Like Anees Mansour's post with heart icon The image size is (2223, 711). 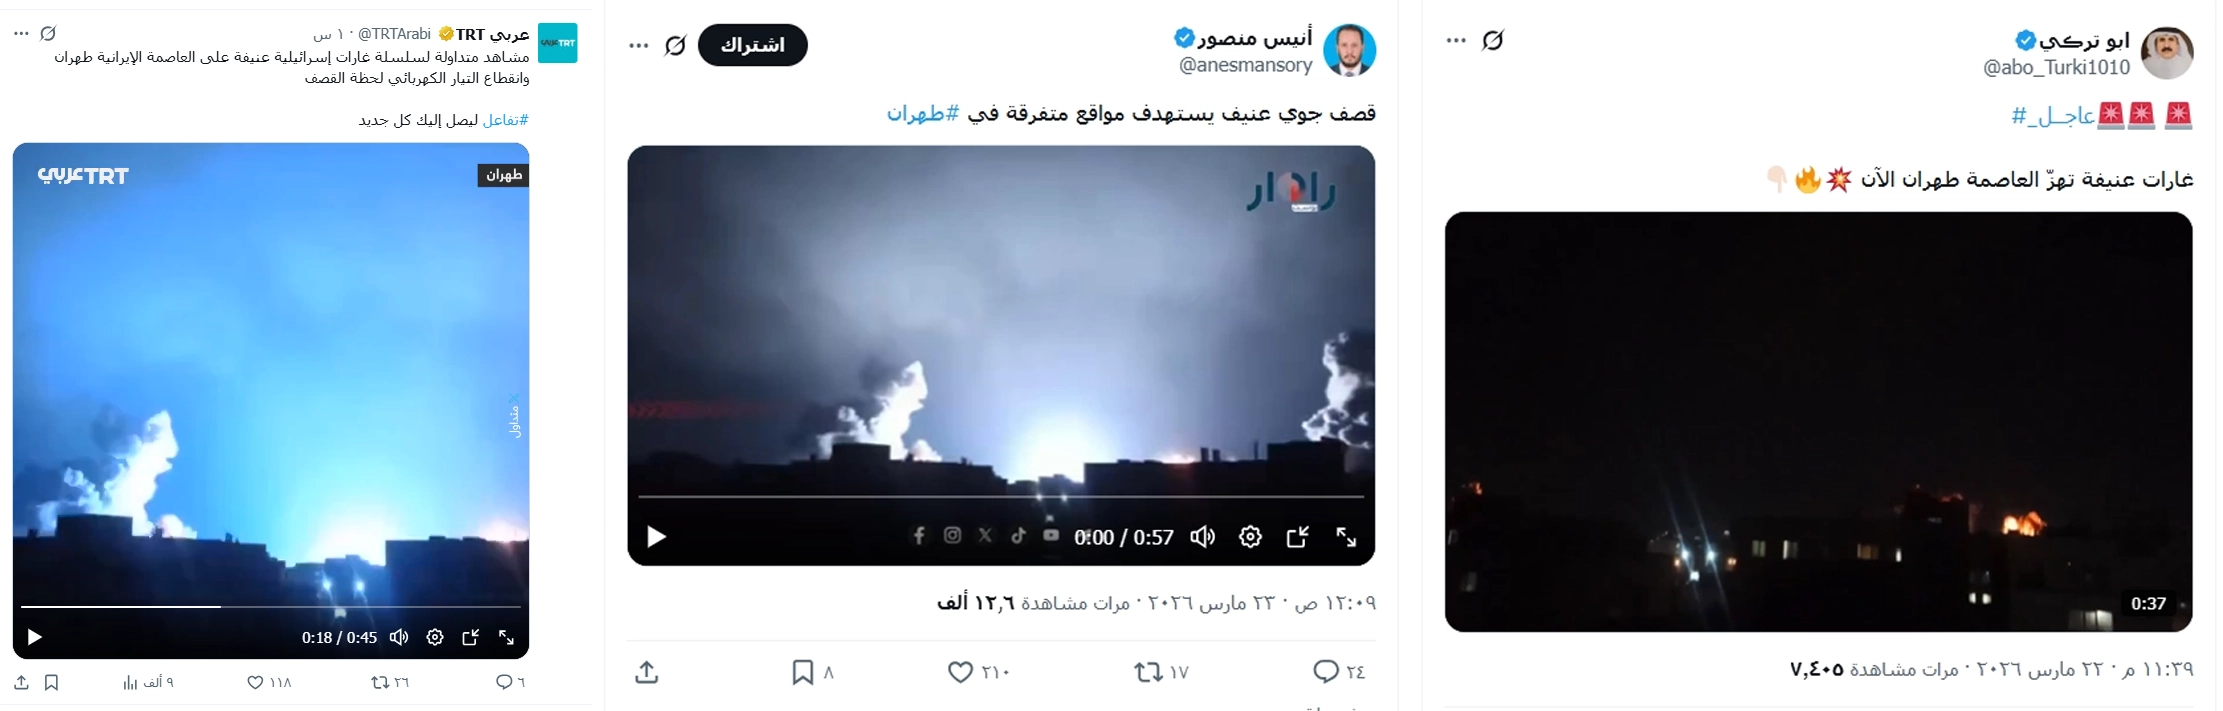(960, 672)
